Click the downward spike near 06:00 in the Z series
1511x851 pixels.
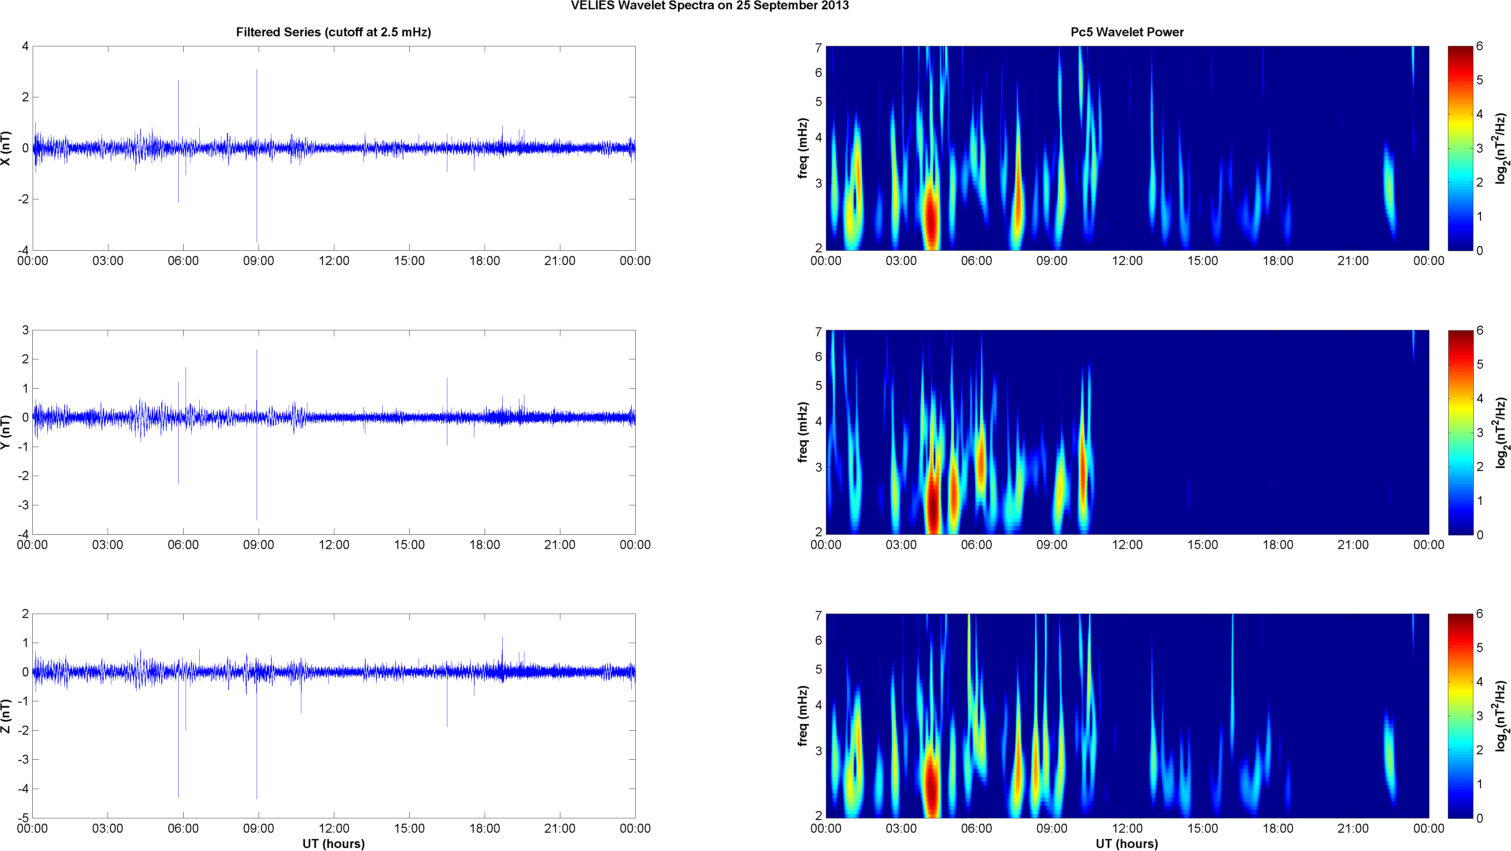[x=179, y=735]
